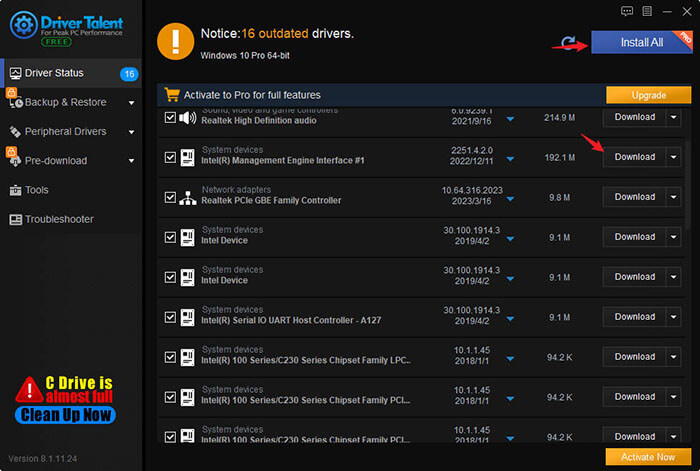The image size is (700, 471).
Task: Click device icon for Chipset Family LPC row
Action: (x=188, y=357)
